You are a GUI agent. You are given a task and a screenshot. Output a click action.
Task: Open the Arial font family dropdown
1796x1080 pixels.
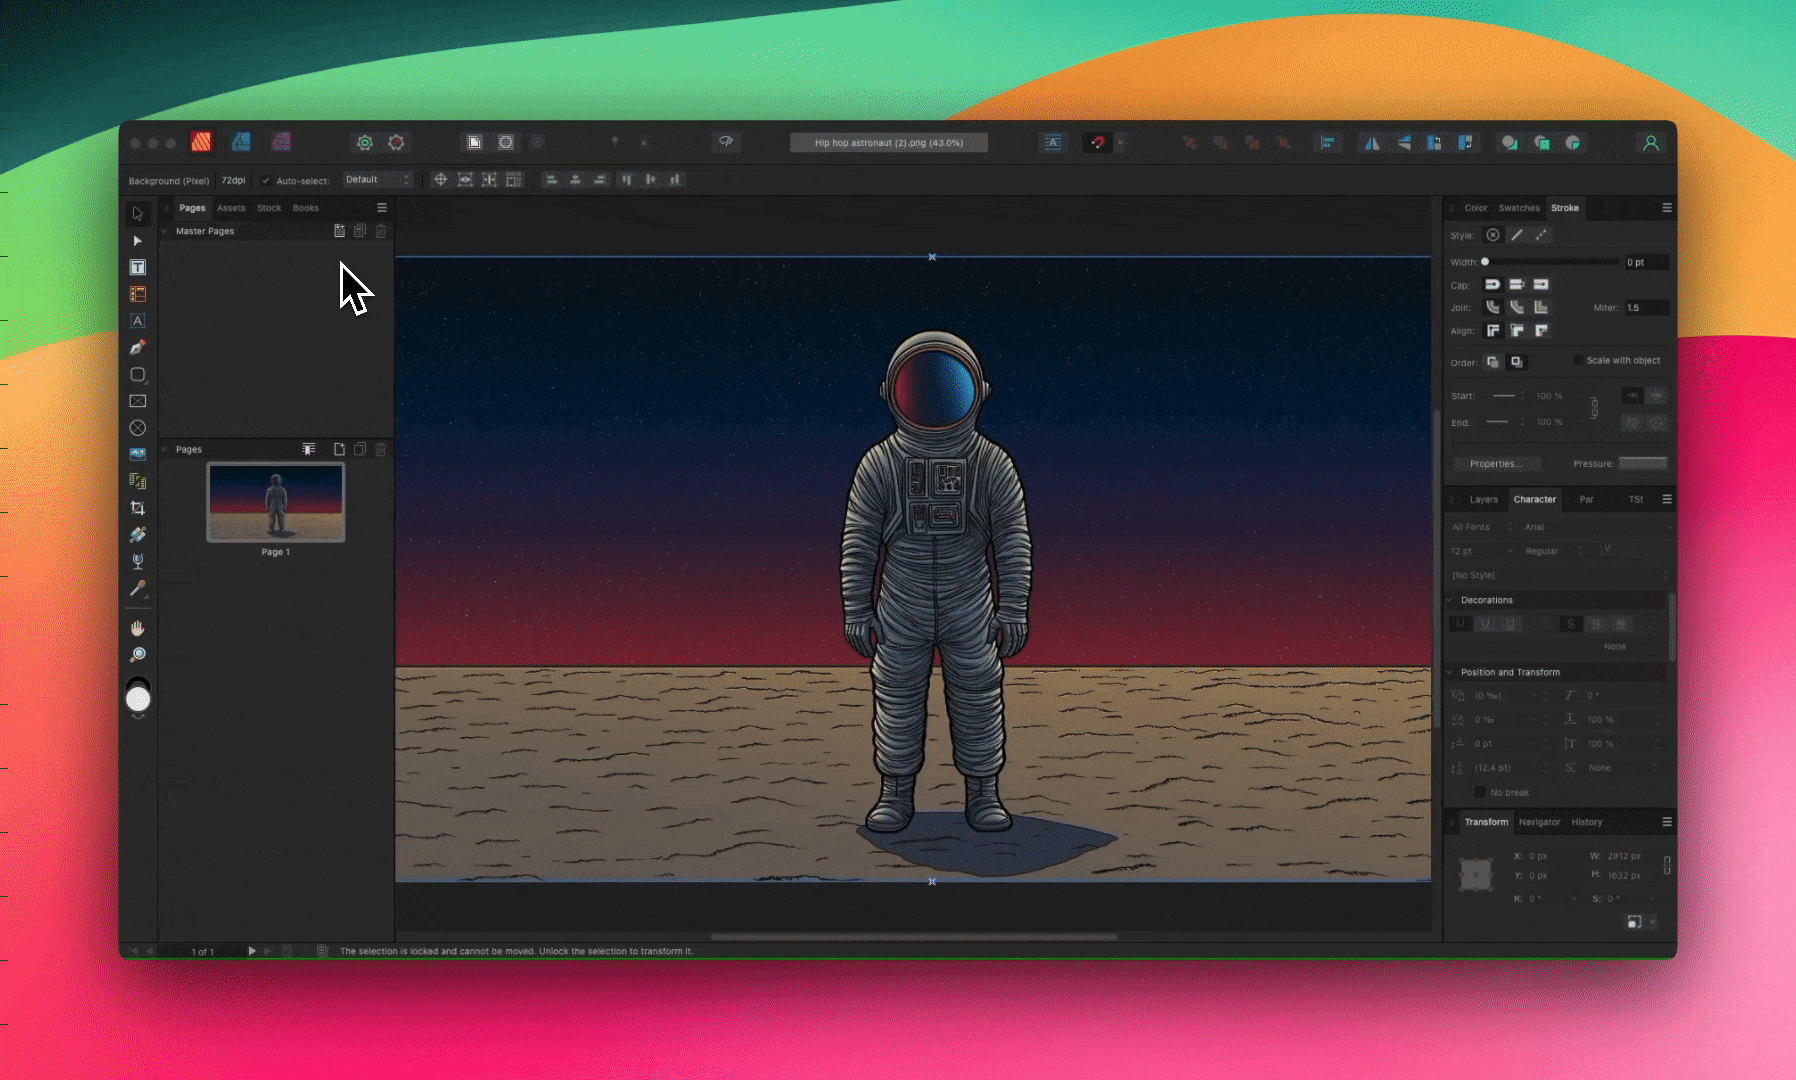[x=1596, y=527]
